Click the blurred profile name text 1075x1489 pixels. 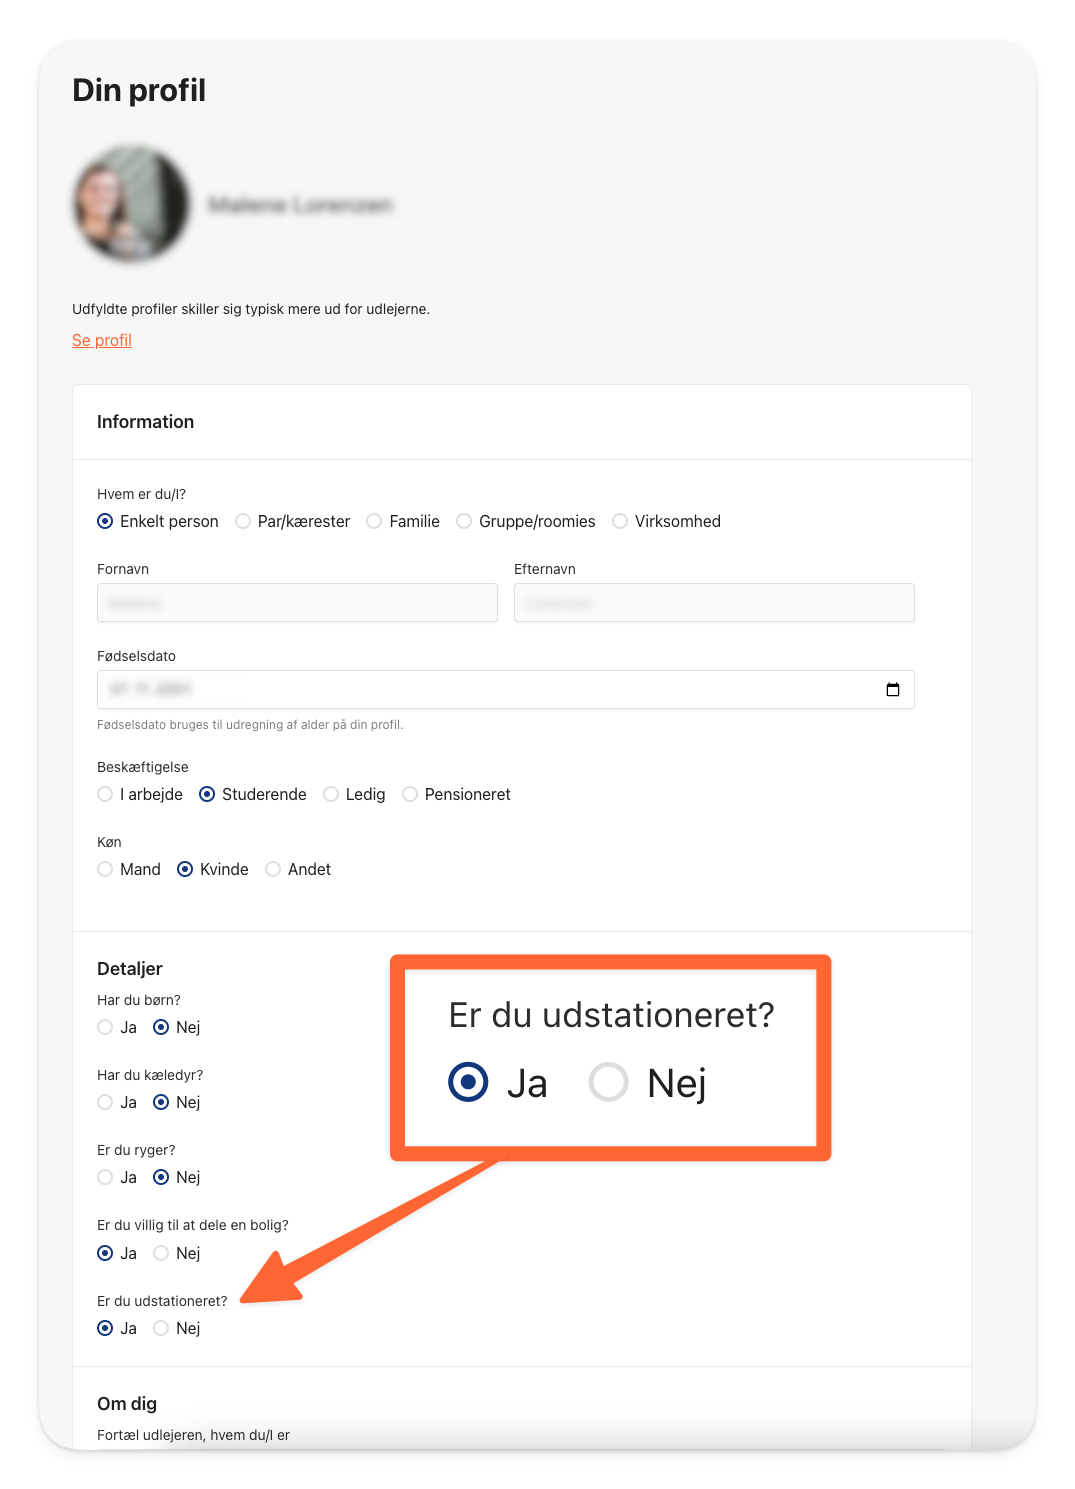point(300,205)
